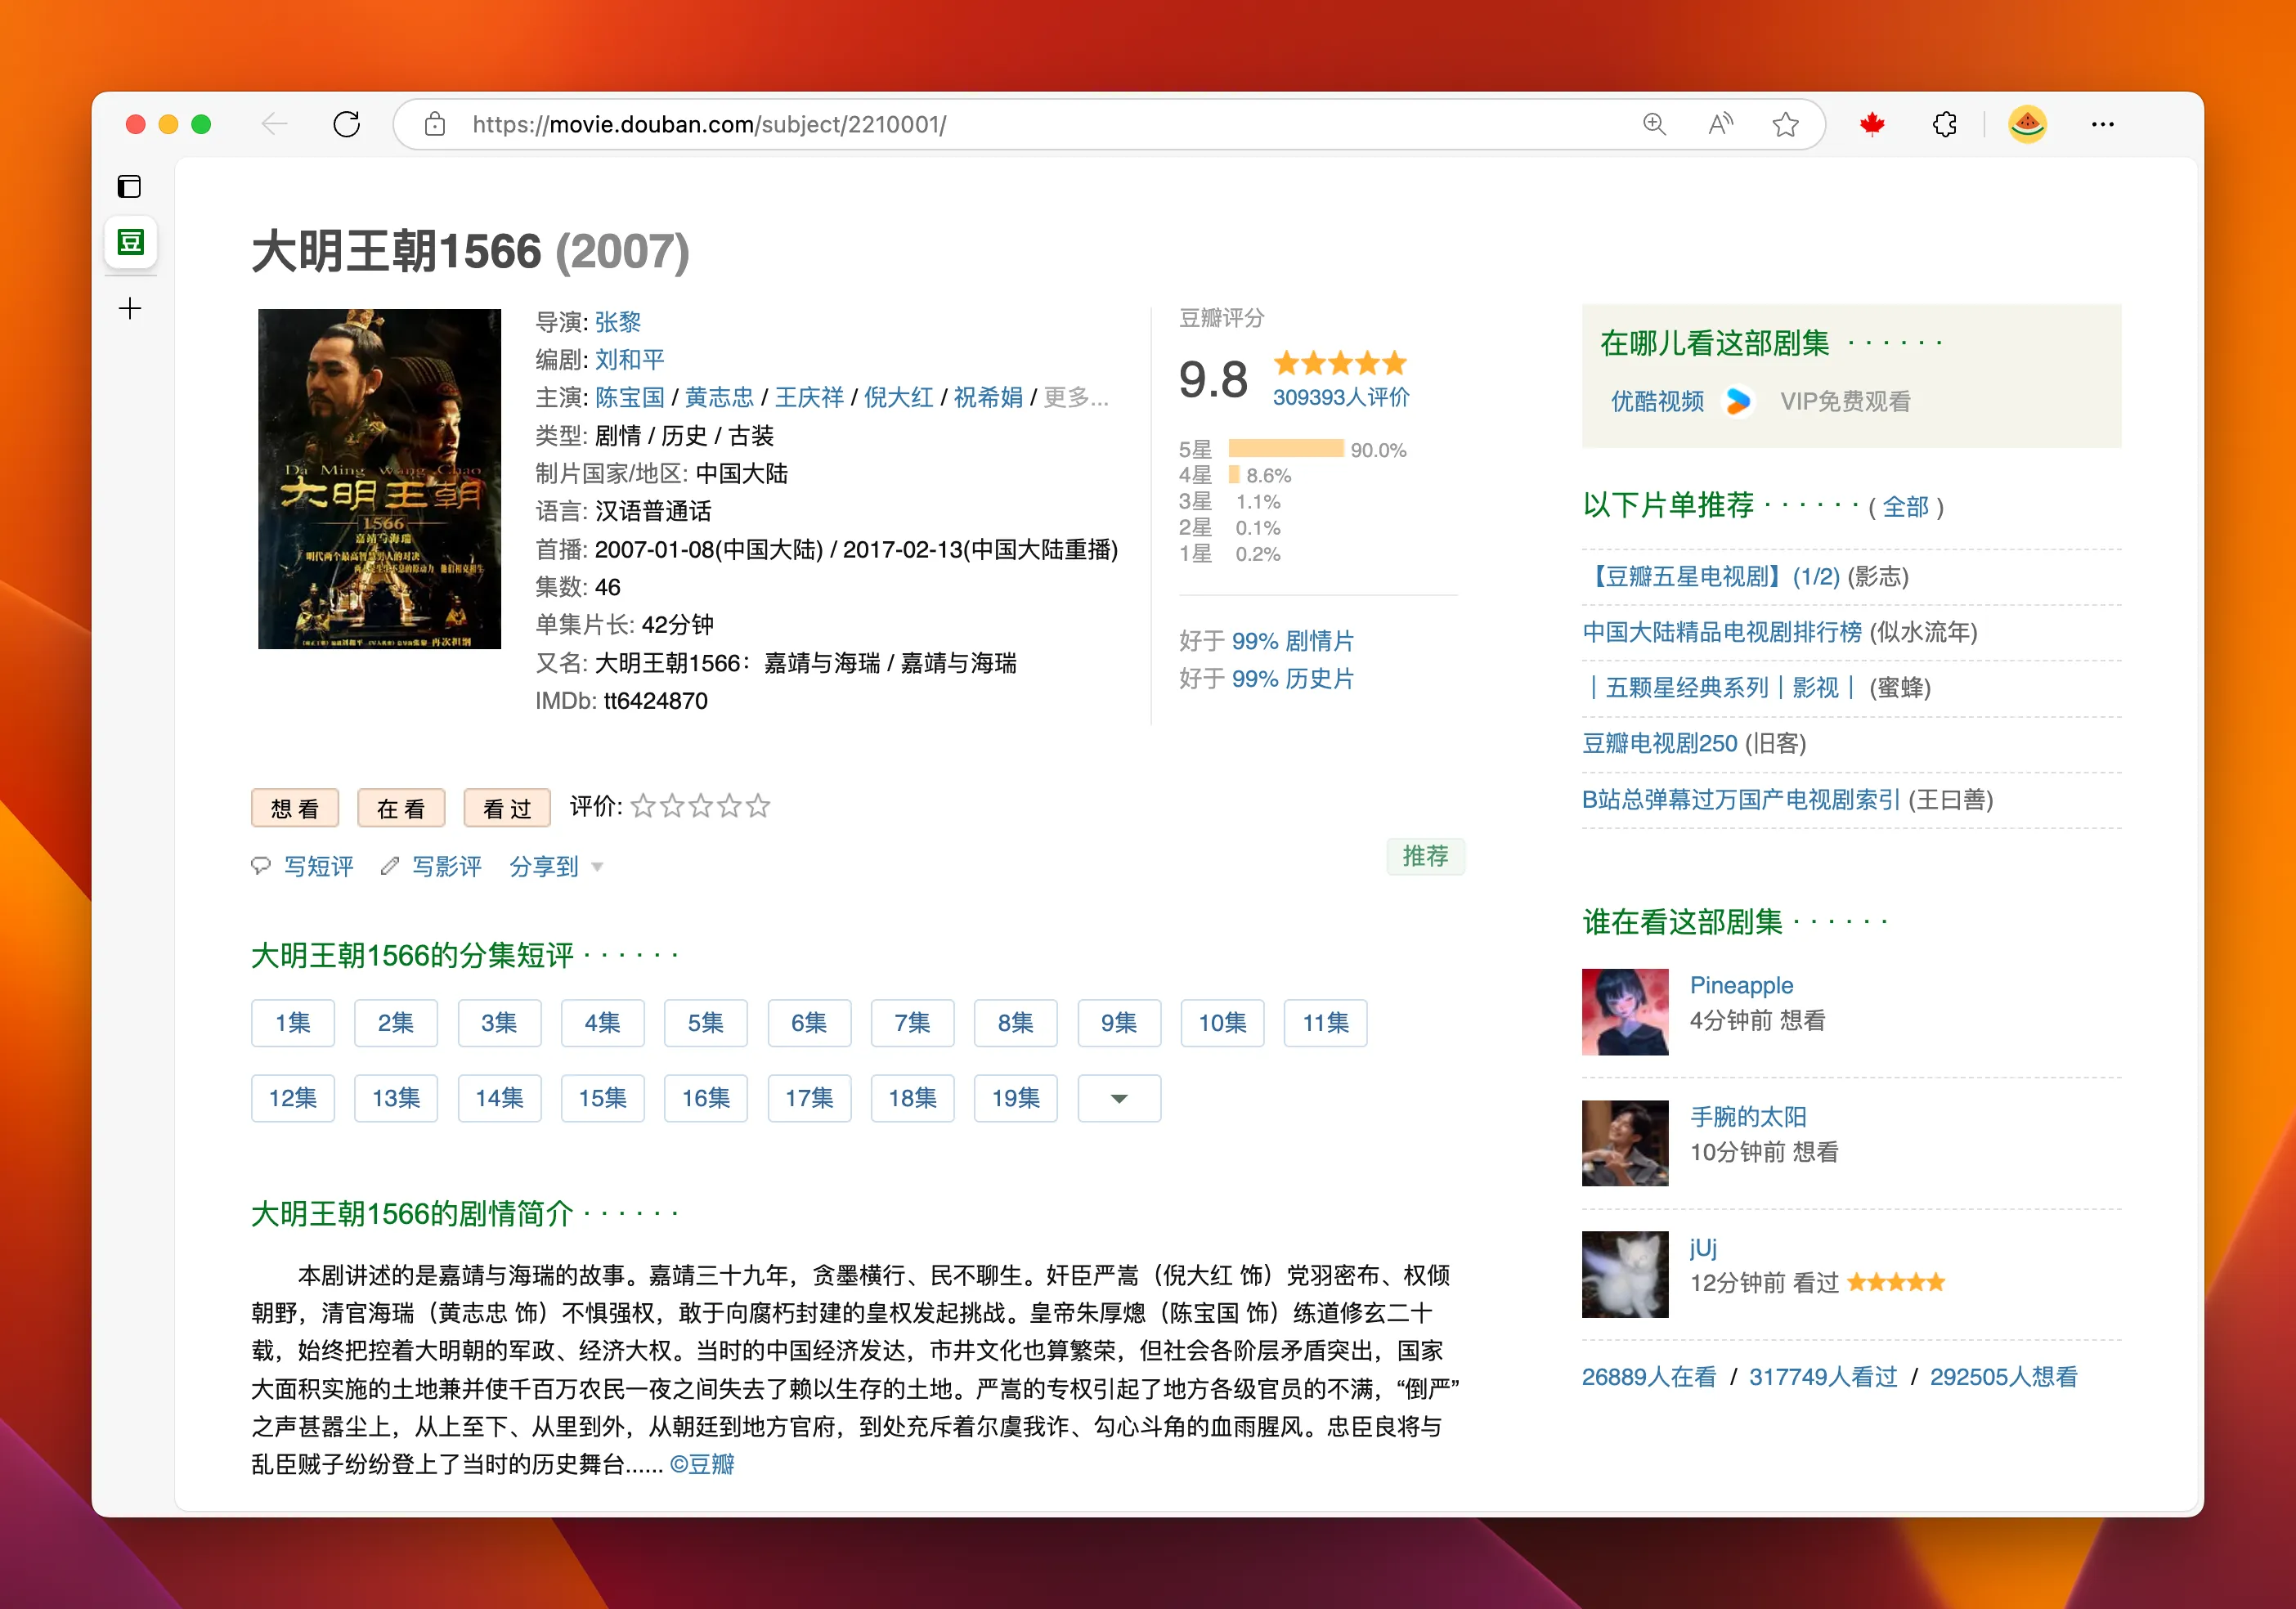This screenshot has height=1609, width=2296.
Task: Mark series as 在看
Action: 401,808
